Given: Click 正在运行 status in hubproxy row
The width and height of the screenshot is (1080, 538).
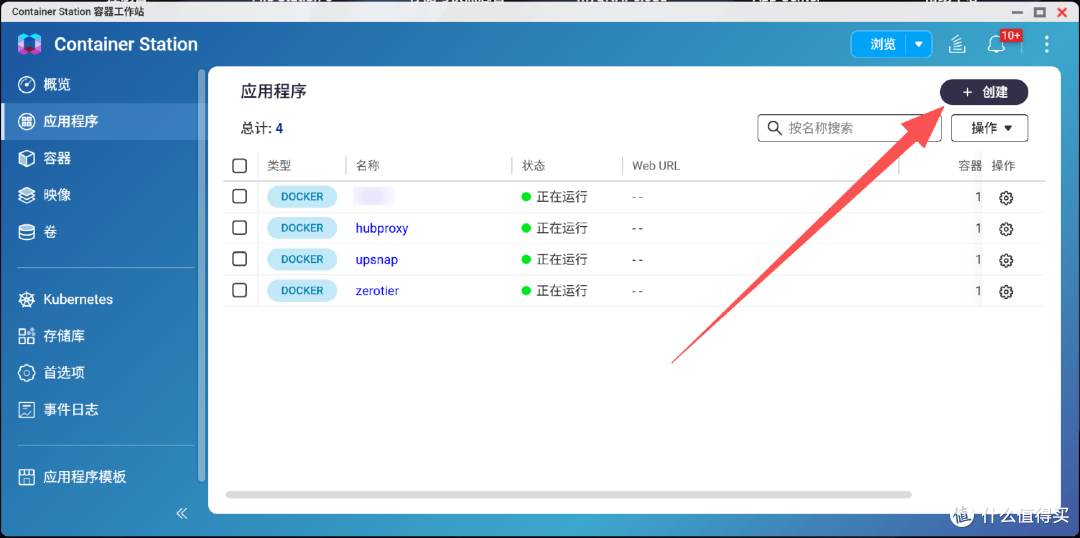Looking at the screenshot, I should coord(554,228).
